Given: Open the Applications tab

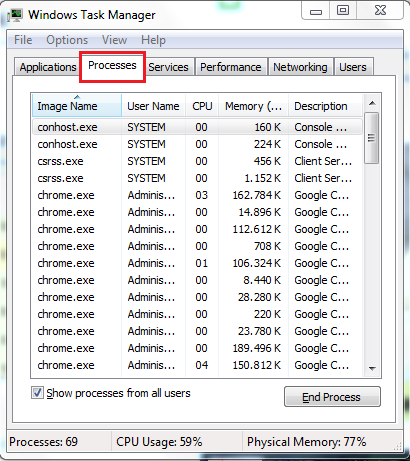Looking at the screenshot, I should [x=48, y=67].
